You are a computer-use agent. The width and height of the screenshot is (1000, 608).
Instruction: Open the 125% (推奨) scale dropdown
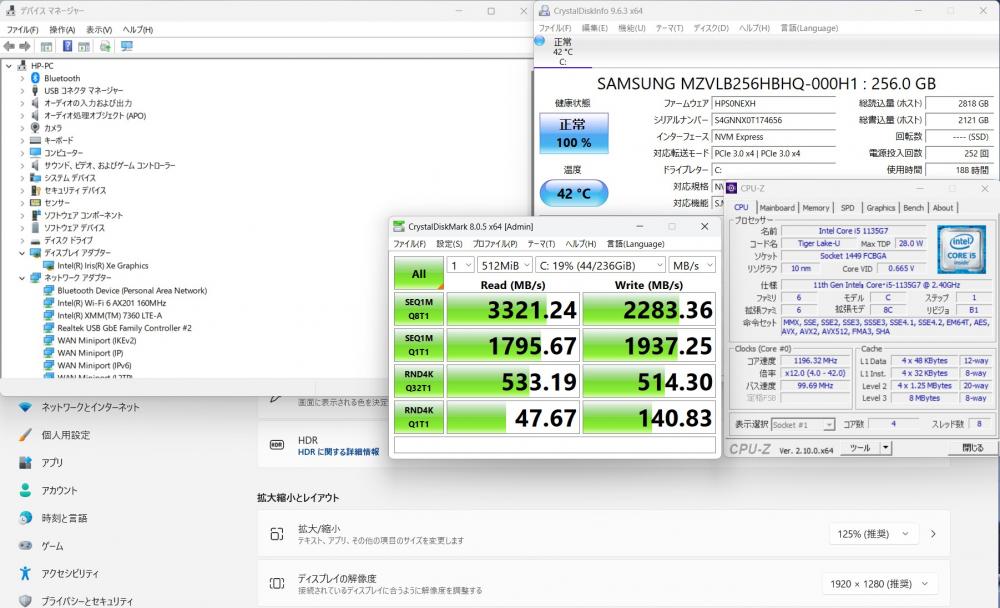tap(873, 534)
